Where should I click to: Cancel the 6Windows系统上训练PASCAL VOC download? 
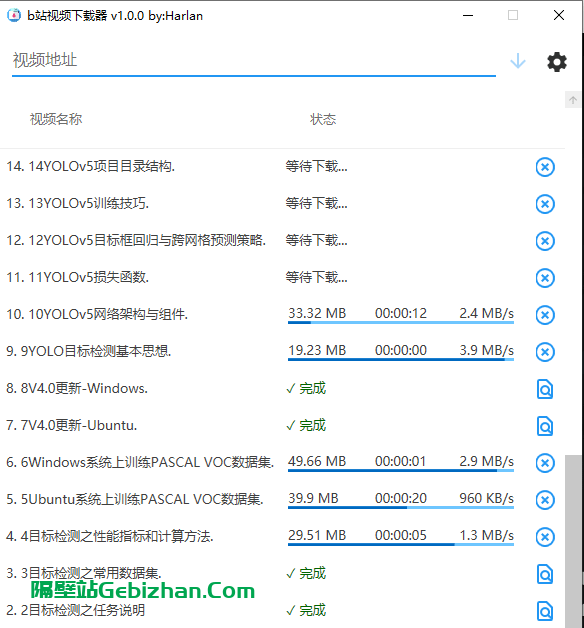[545, 463]
